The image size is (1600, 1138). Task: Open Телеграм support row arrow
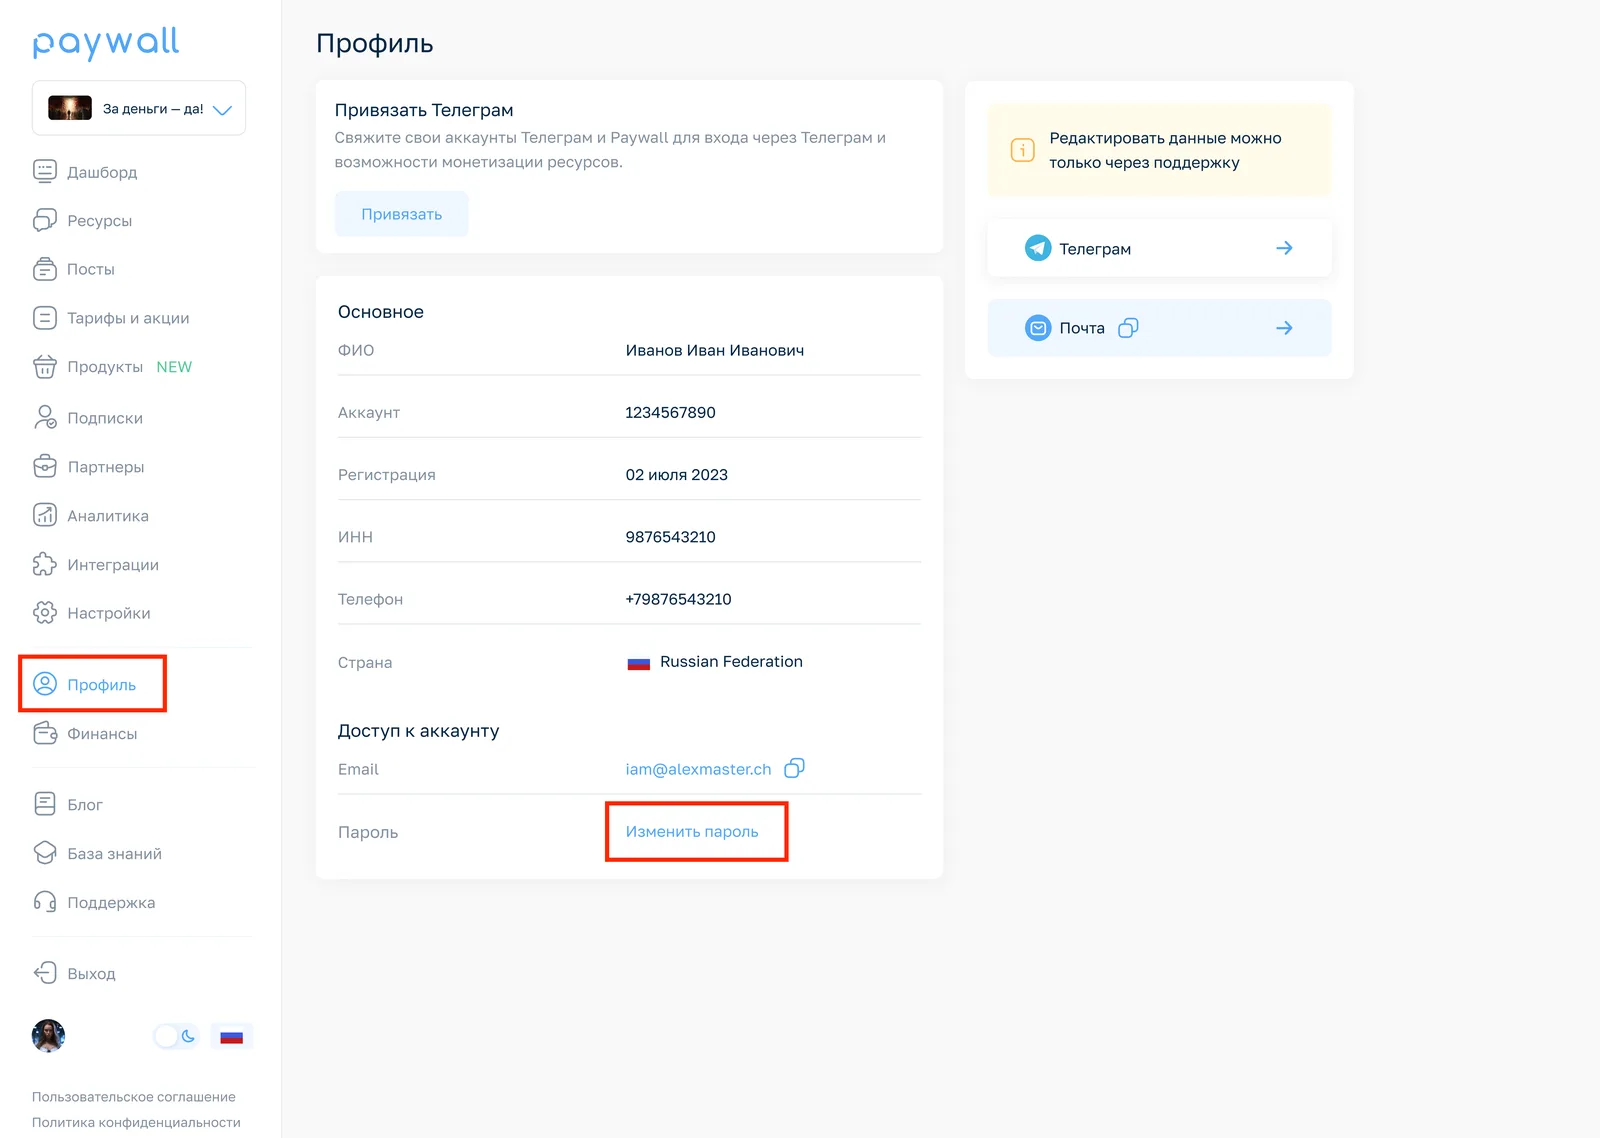click(1284, 248)
